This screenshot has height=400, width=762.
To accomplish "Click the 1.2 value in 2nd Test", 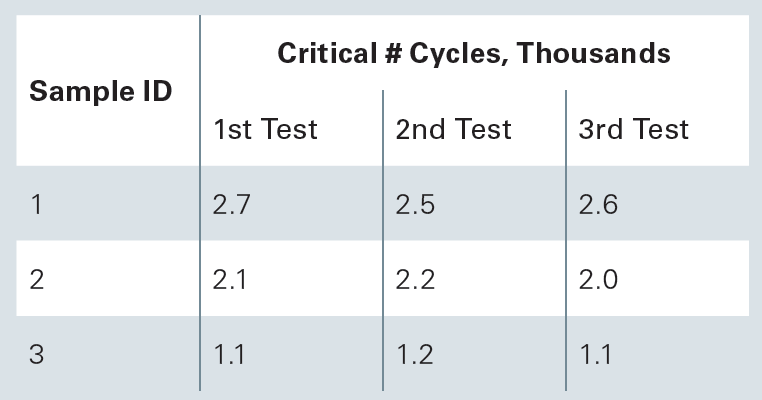I will tap(413, 354).
